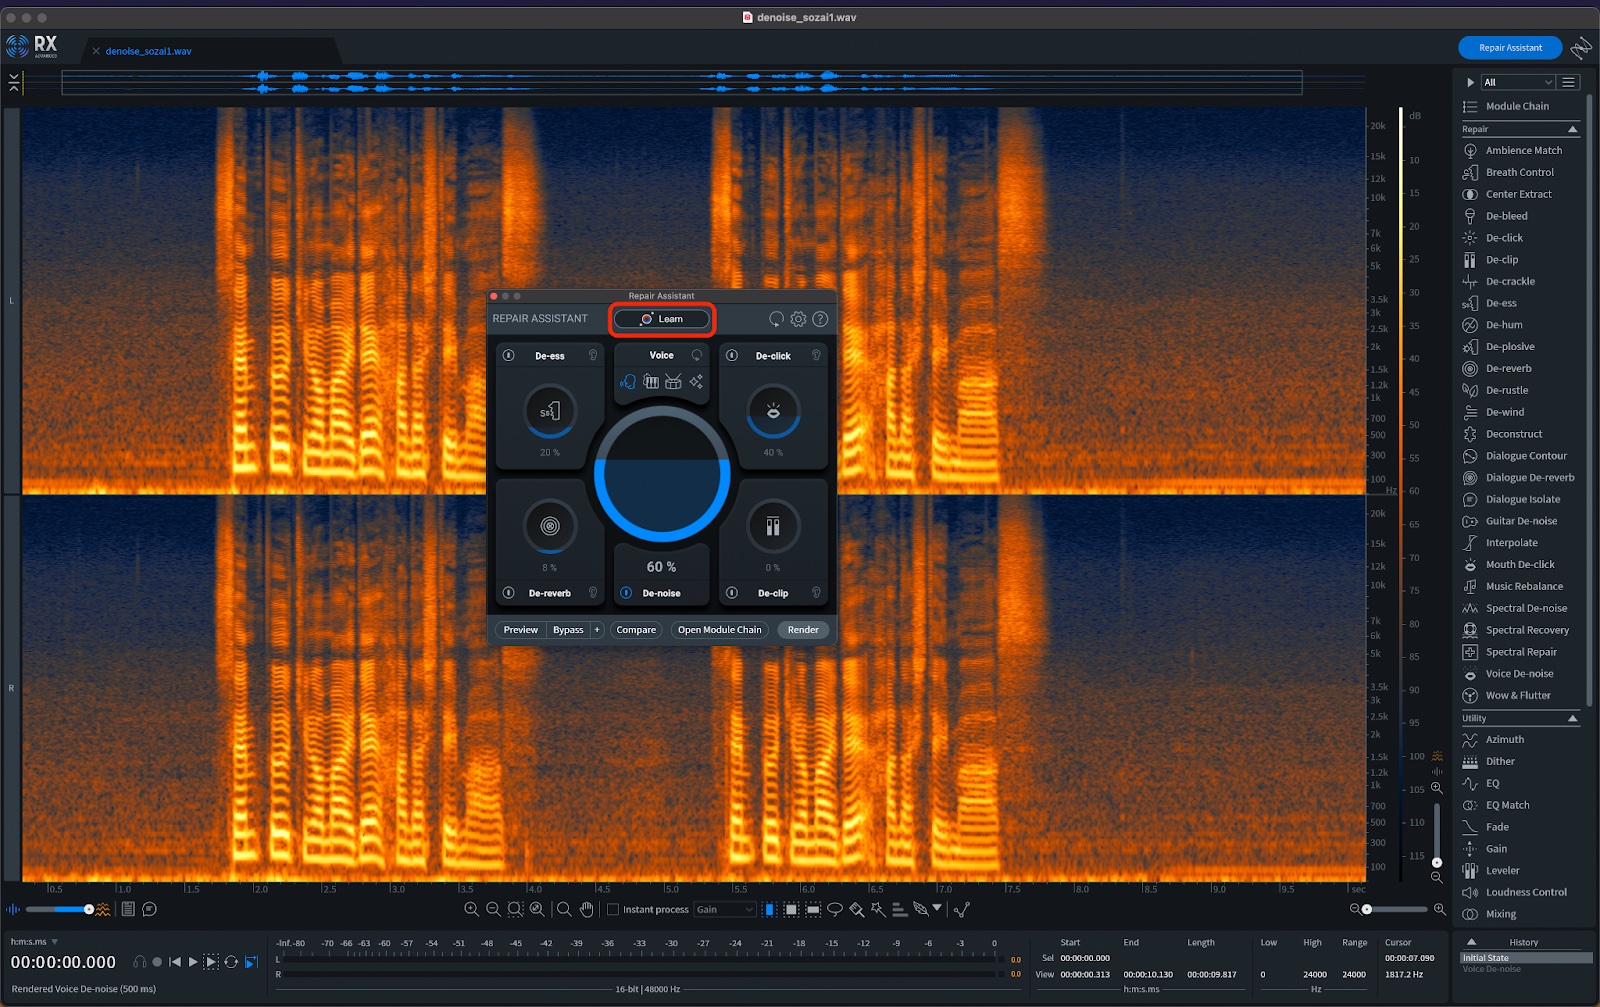1600x1007 pixels.
Task: Toggle De-reverb power button
Action: tap(508, 593)
